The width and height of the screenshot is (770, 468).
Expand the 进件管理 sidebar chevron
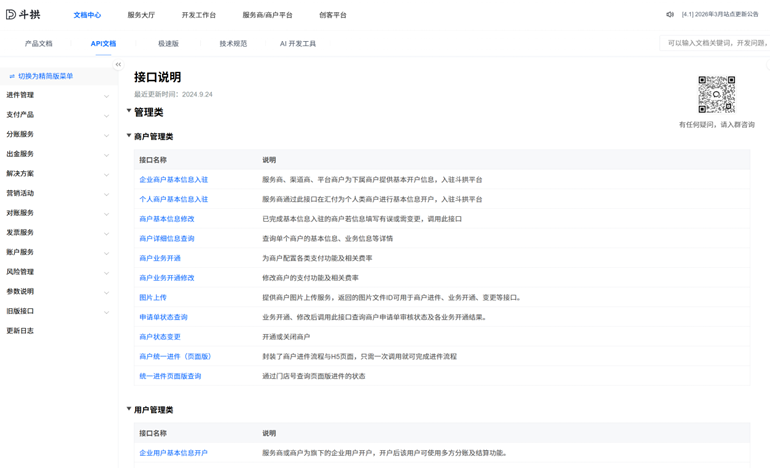107,96
